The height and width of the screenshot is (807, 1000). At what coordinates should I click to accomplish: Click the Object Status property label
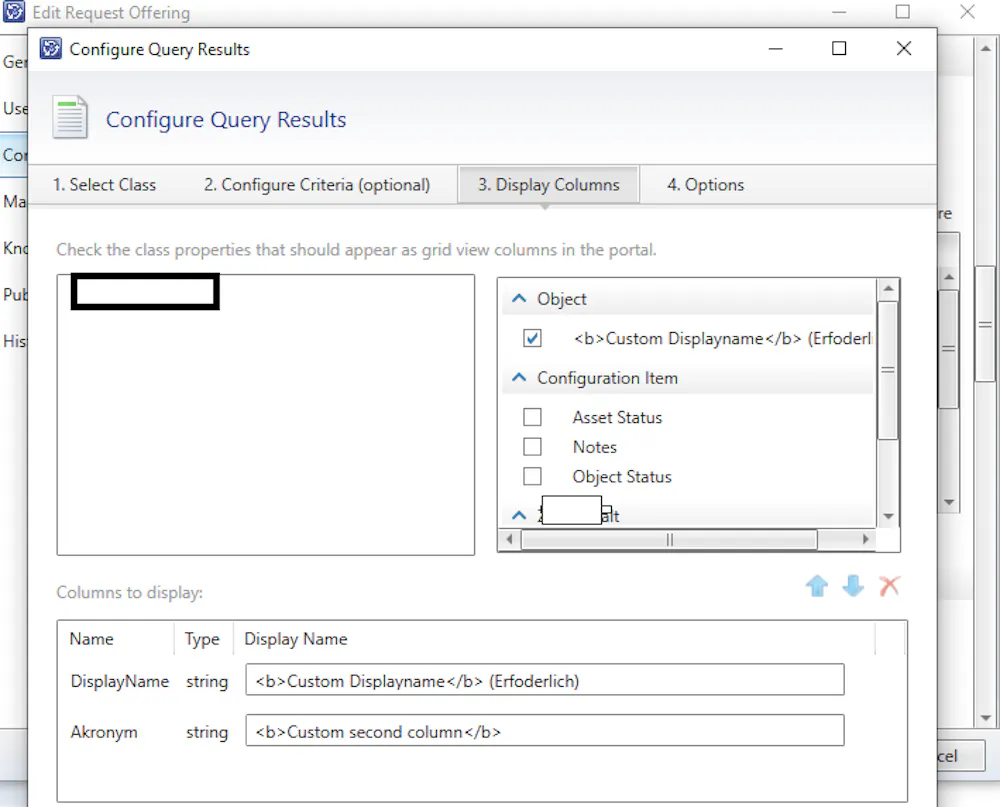(622, 477)
